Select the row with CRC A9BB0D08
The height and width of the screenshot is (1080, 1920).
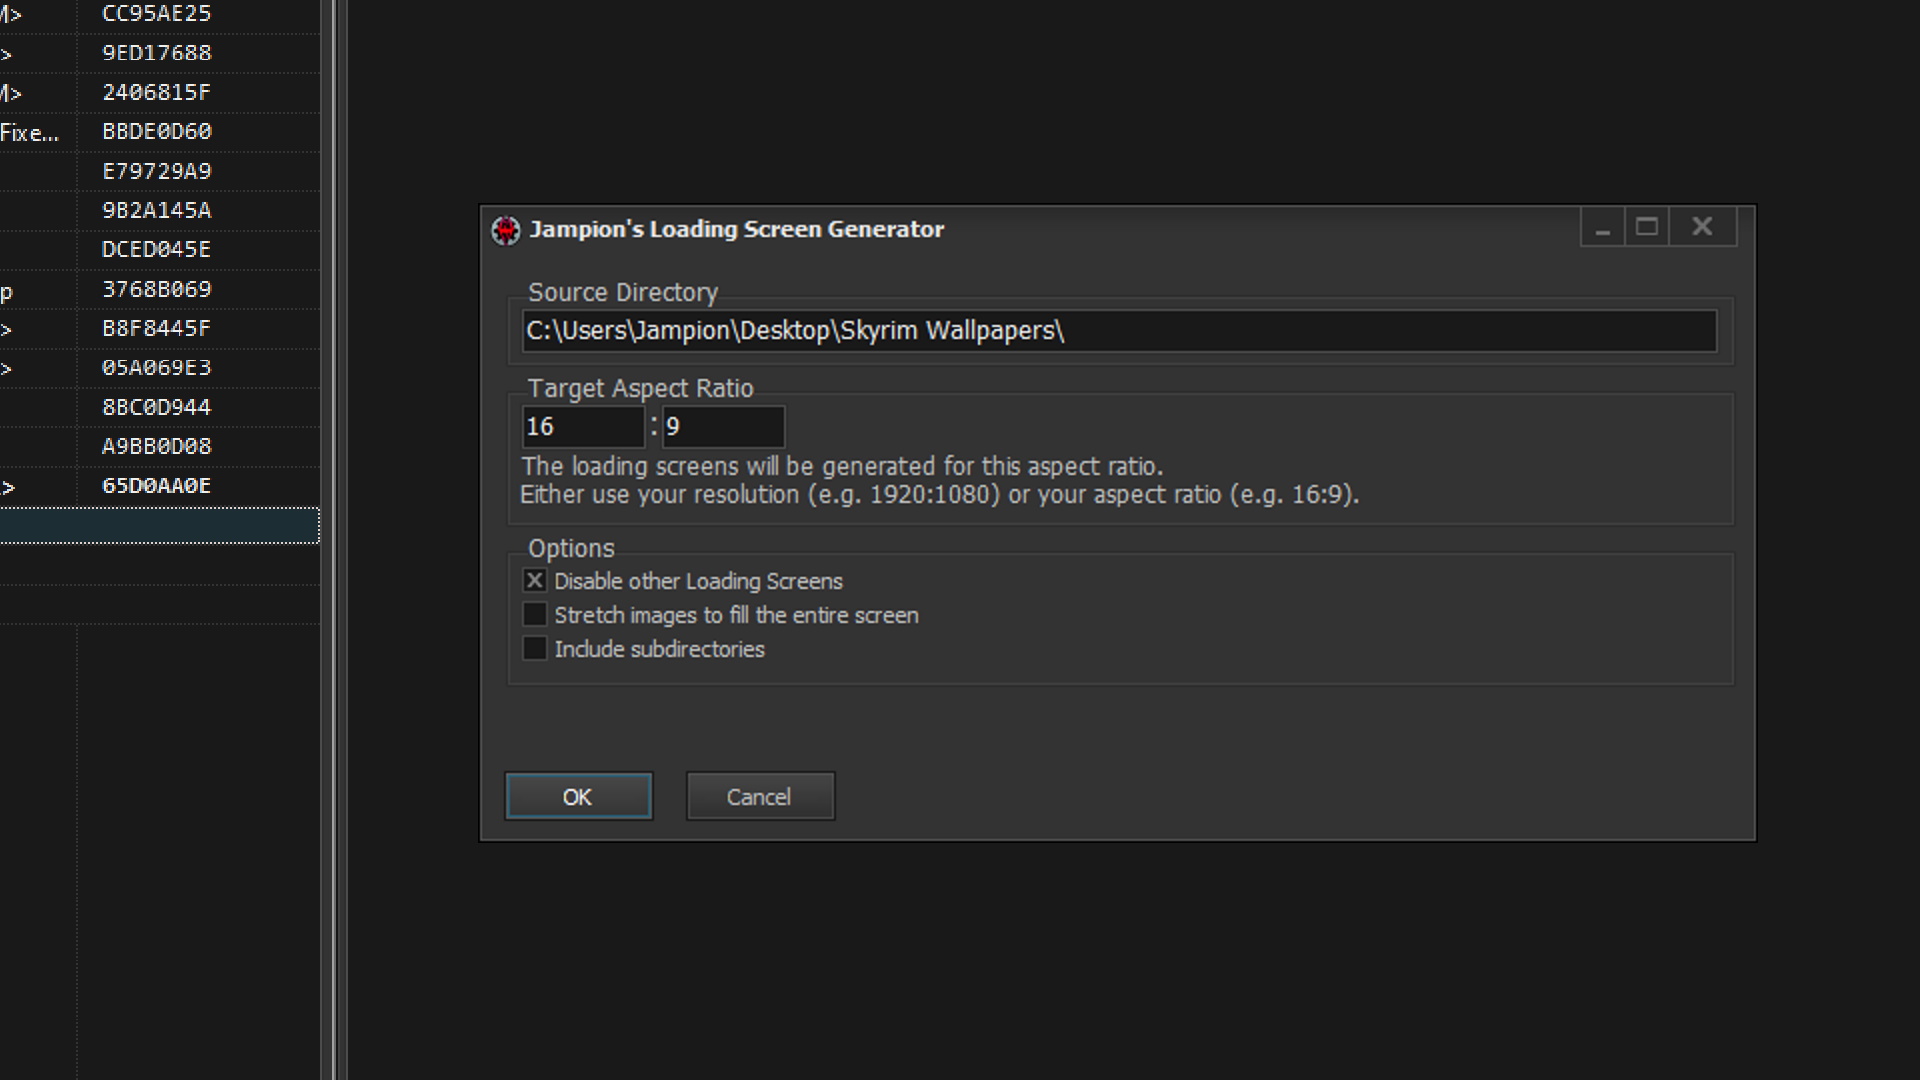coord(156,447)
